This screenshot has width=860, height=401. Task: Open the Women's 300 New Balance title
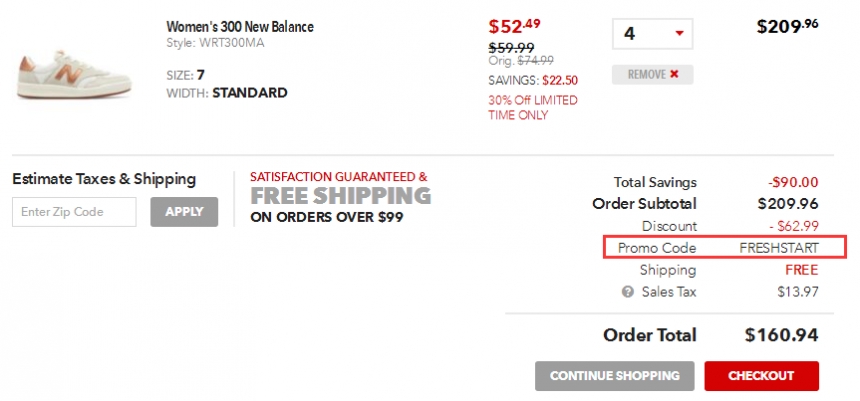(x=239, y=27)
